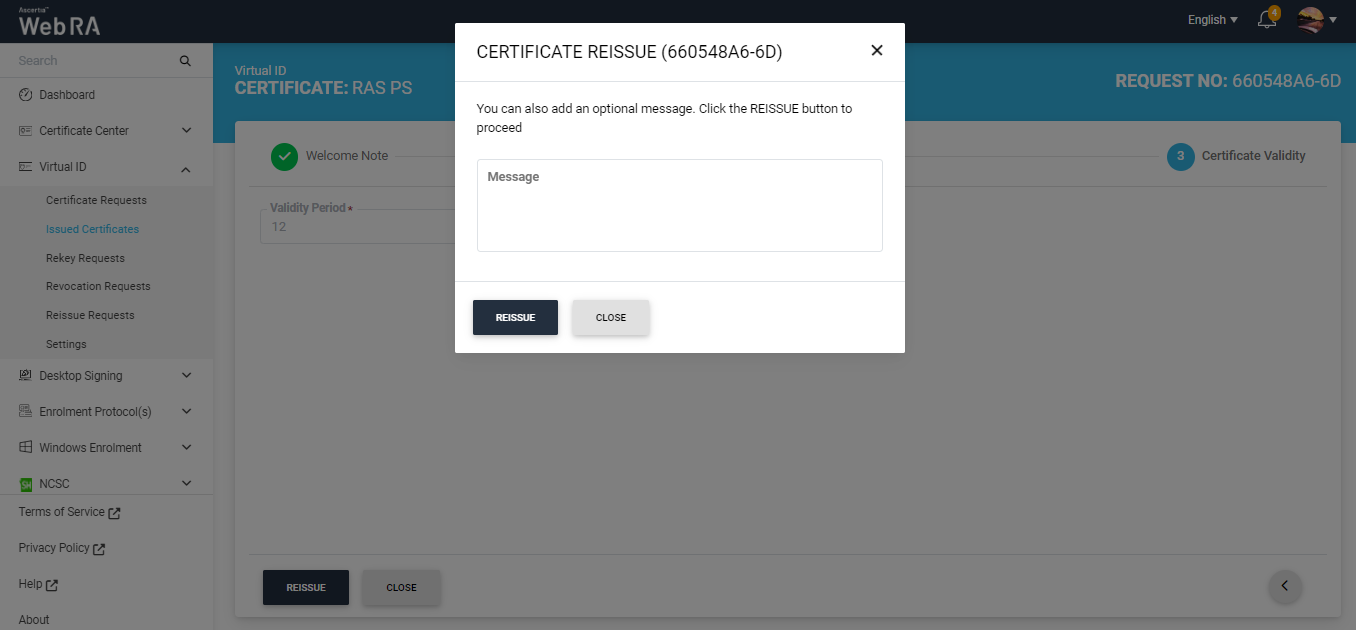Viewport: 1356px width, 630px height.
Task: Go to Revocation Requests page
Action: pos(98,286)
